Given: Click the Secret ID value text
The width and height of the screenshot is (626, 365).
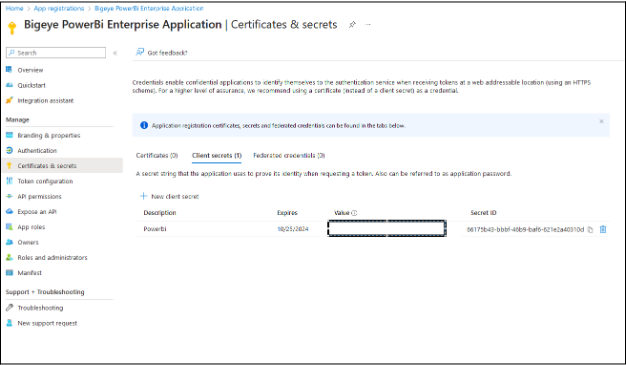Looking at the screenshot, I should tap(525, 229).
